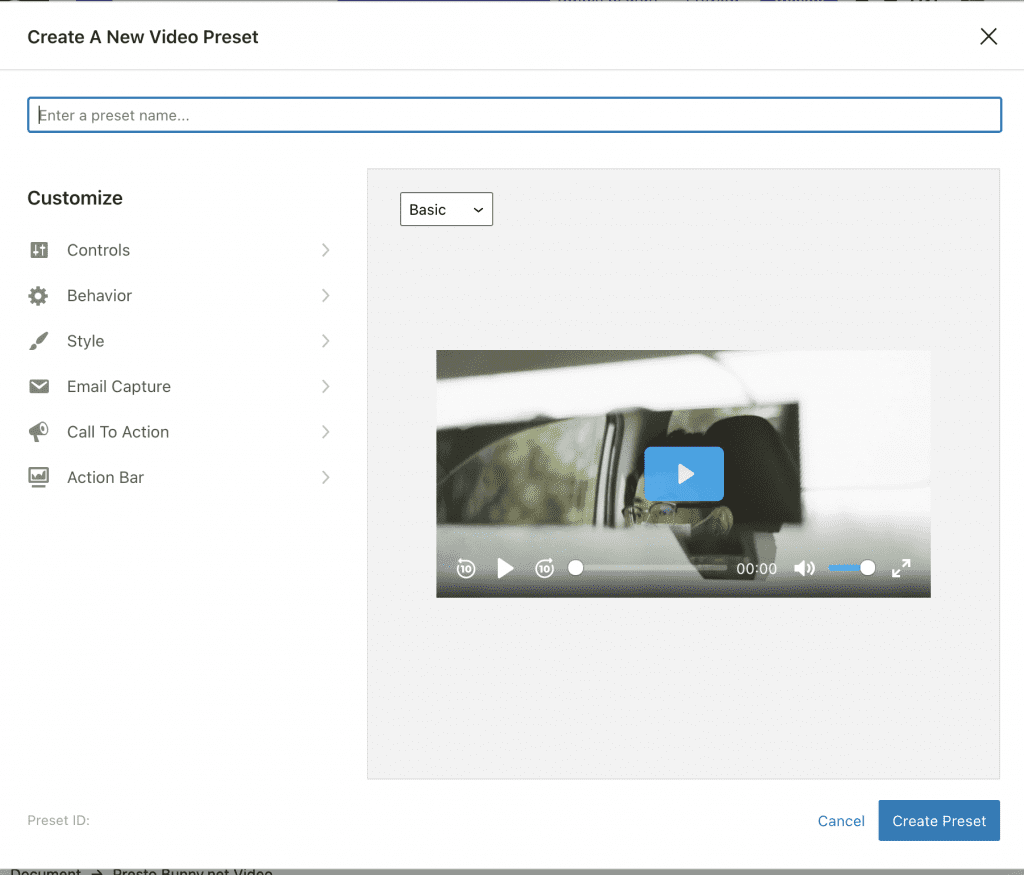This screenshot has height=875, width=1024.
Task: Click the Style paintbrush icon
Action: (x=39, y=341)
